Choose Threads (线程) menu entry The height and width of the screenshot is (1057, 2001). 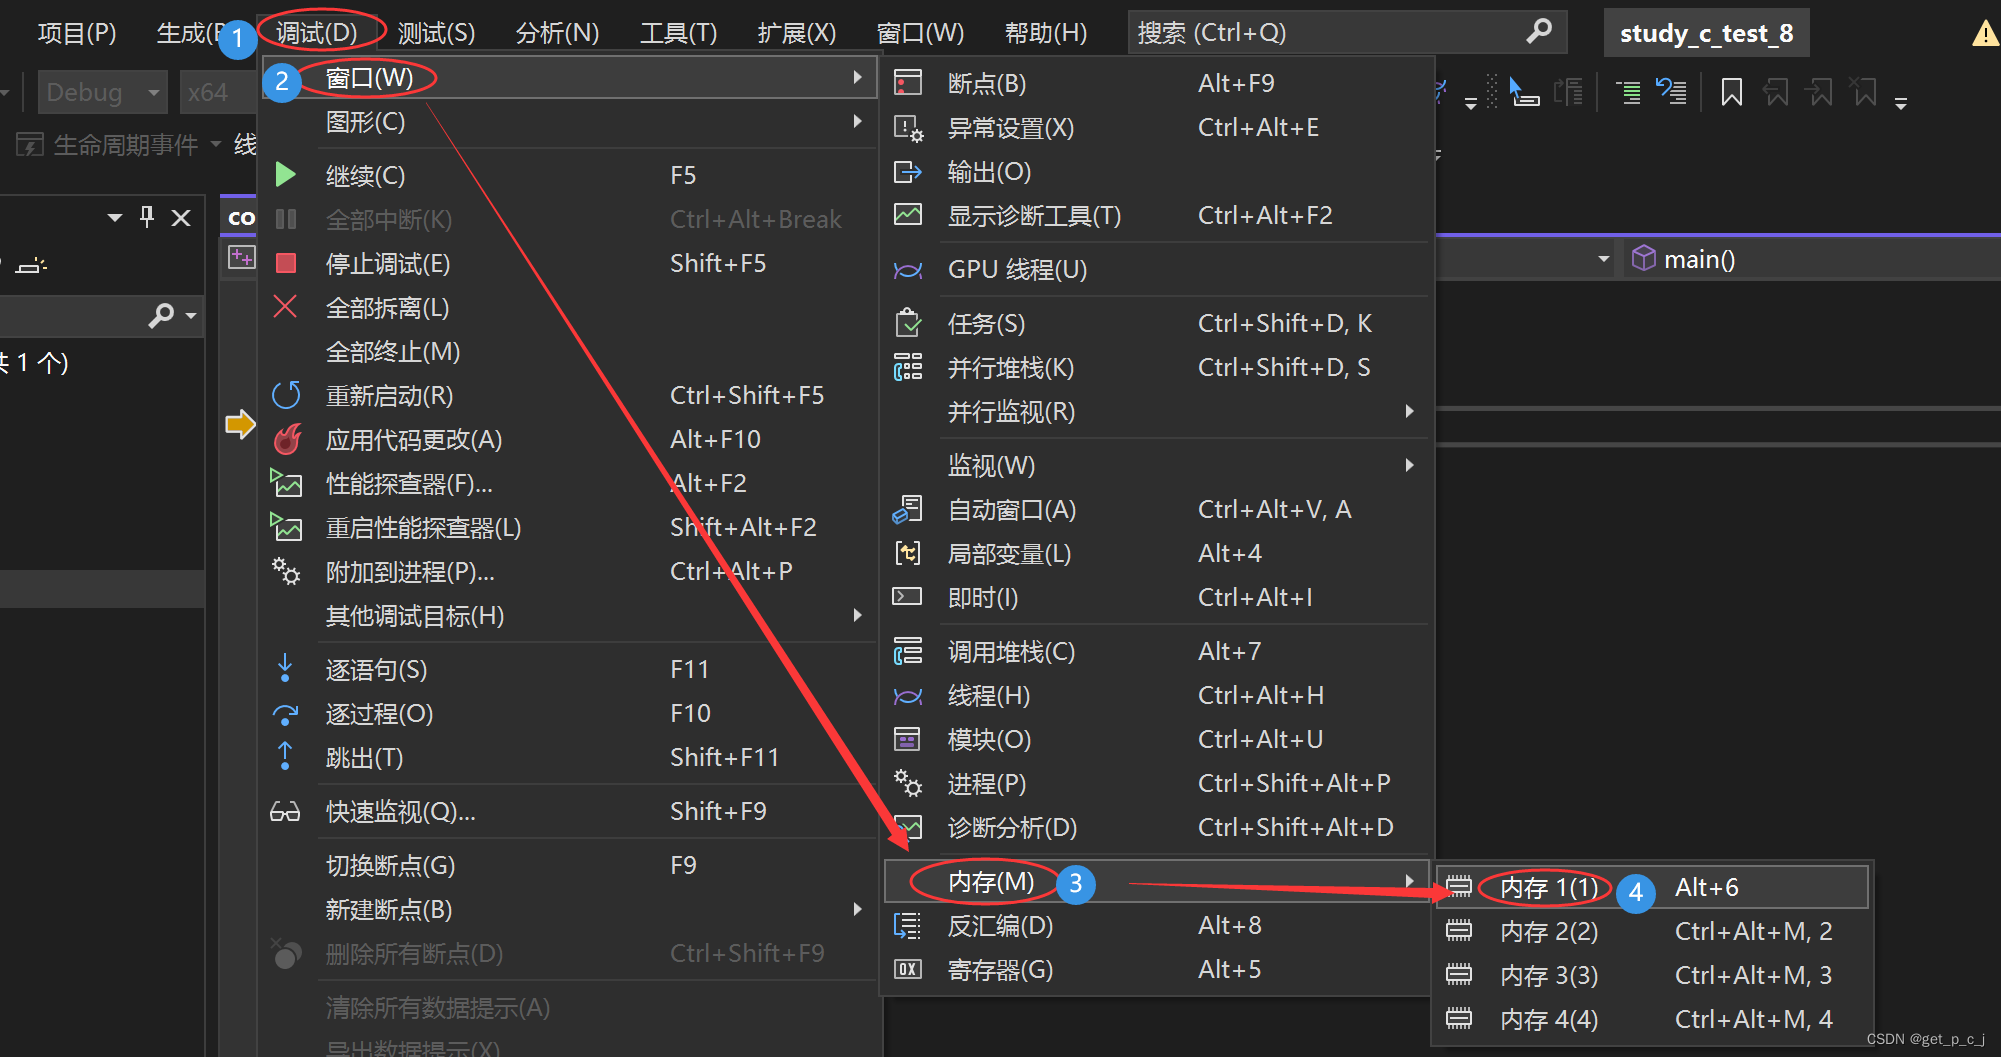coord(1157,695)
